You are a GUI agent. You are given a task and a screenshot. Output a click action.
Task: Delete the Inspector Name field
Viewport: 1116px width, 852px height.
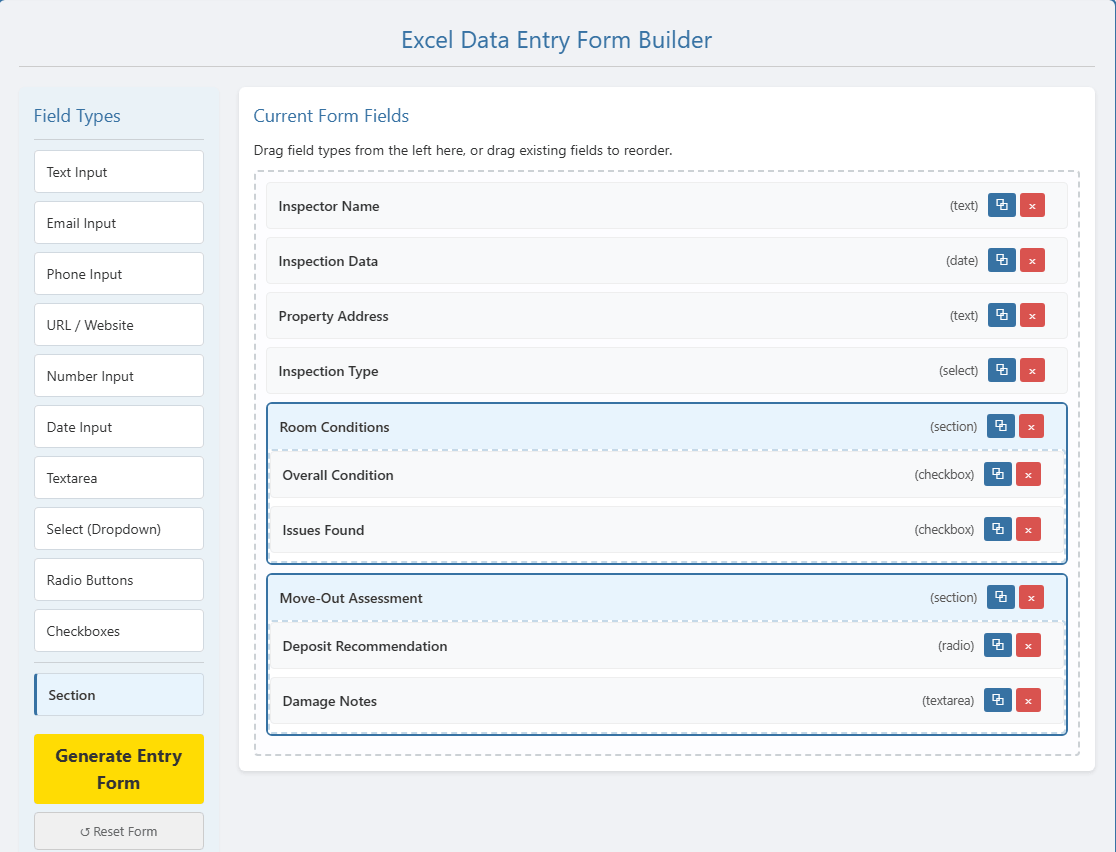[1032, 205]
